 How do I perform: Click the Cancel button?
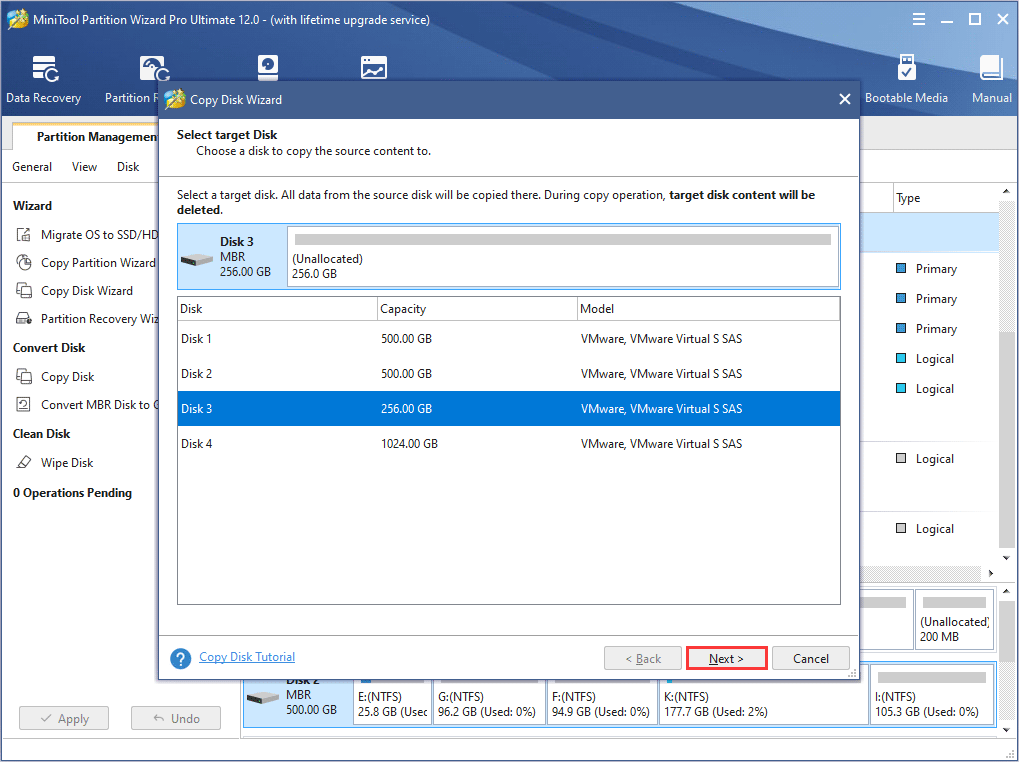(810, 658)
